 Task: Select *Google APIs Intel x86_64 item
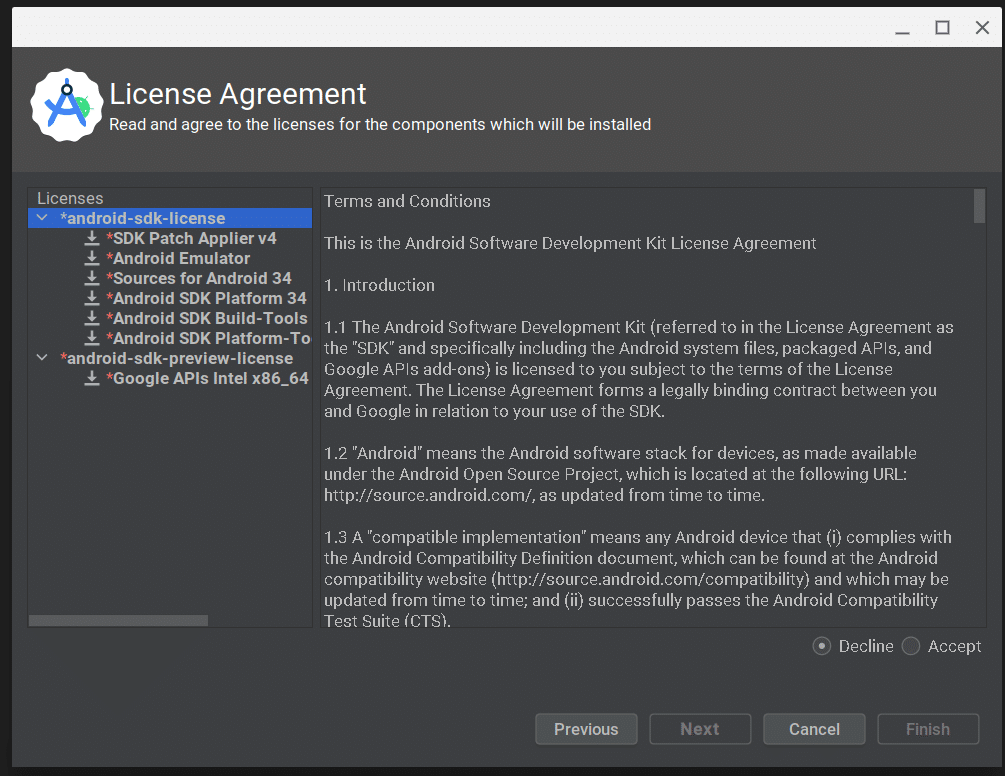[x=208, y=378]
